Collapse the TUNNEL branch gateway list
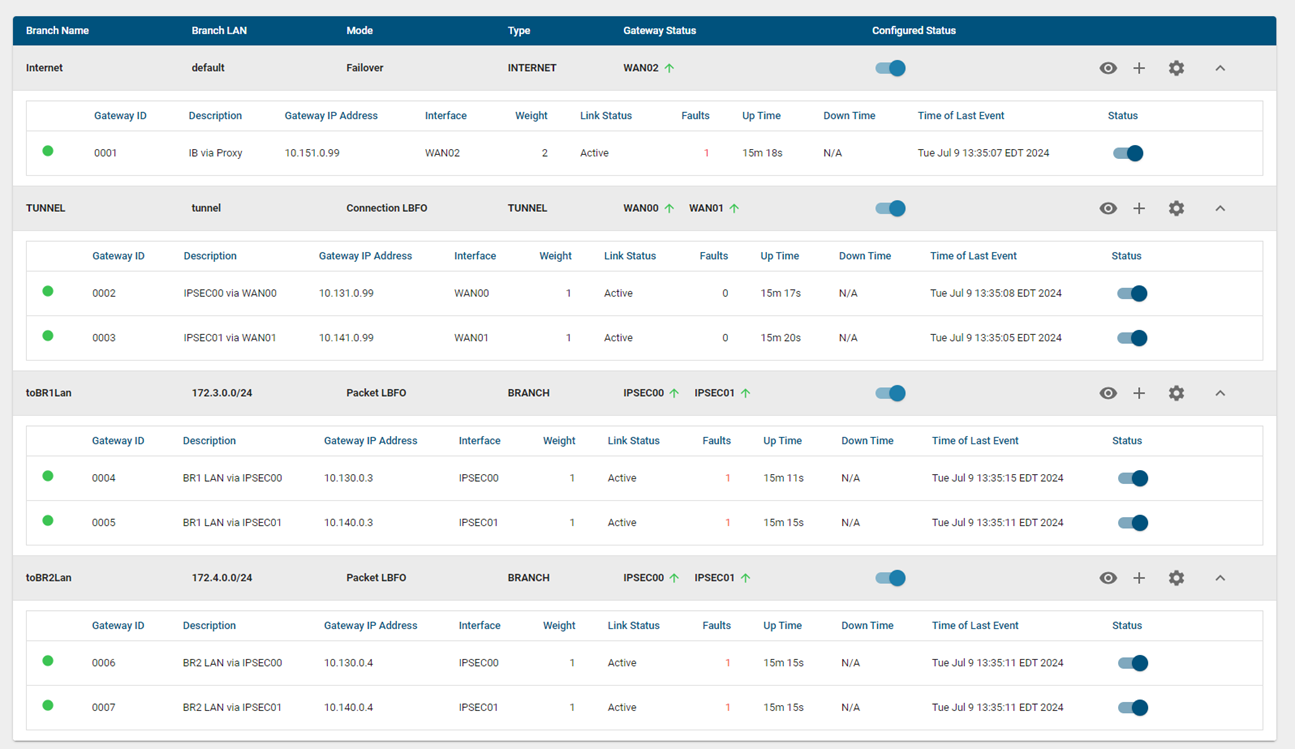This screenshot has width=1296, height=749. [1220, 208]
